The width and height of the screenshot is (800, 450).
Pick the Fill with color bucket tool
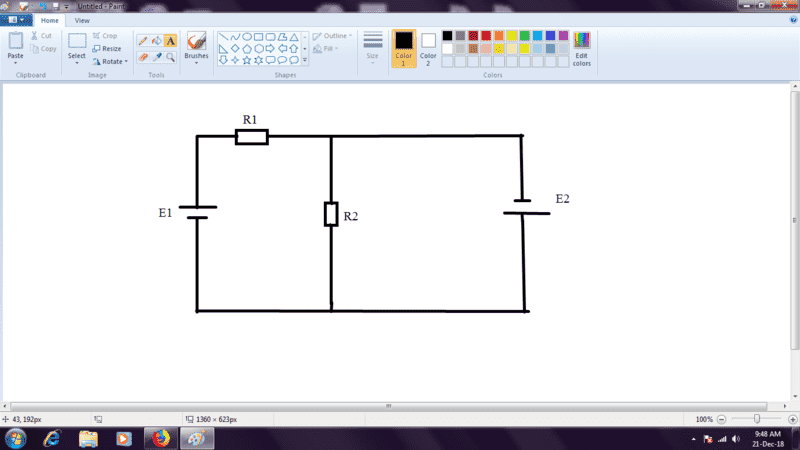tap(156, 41)
